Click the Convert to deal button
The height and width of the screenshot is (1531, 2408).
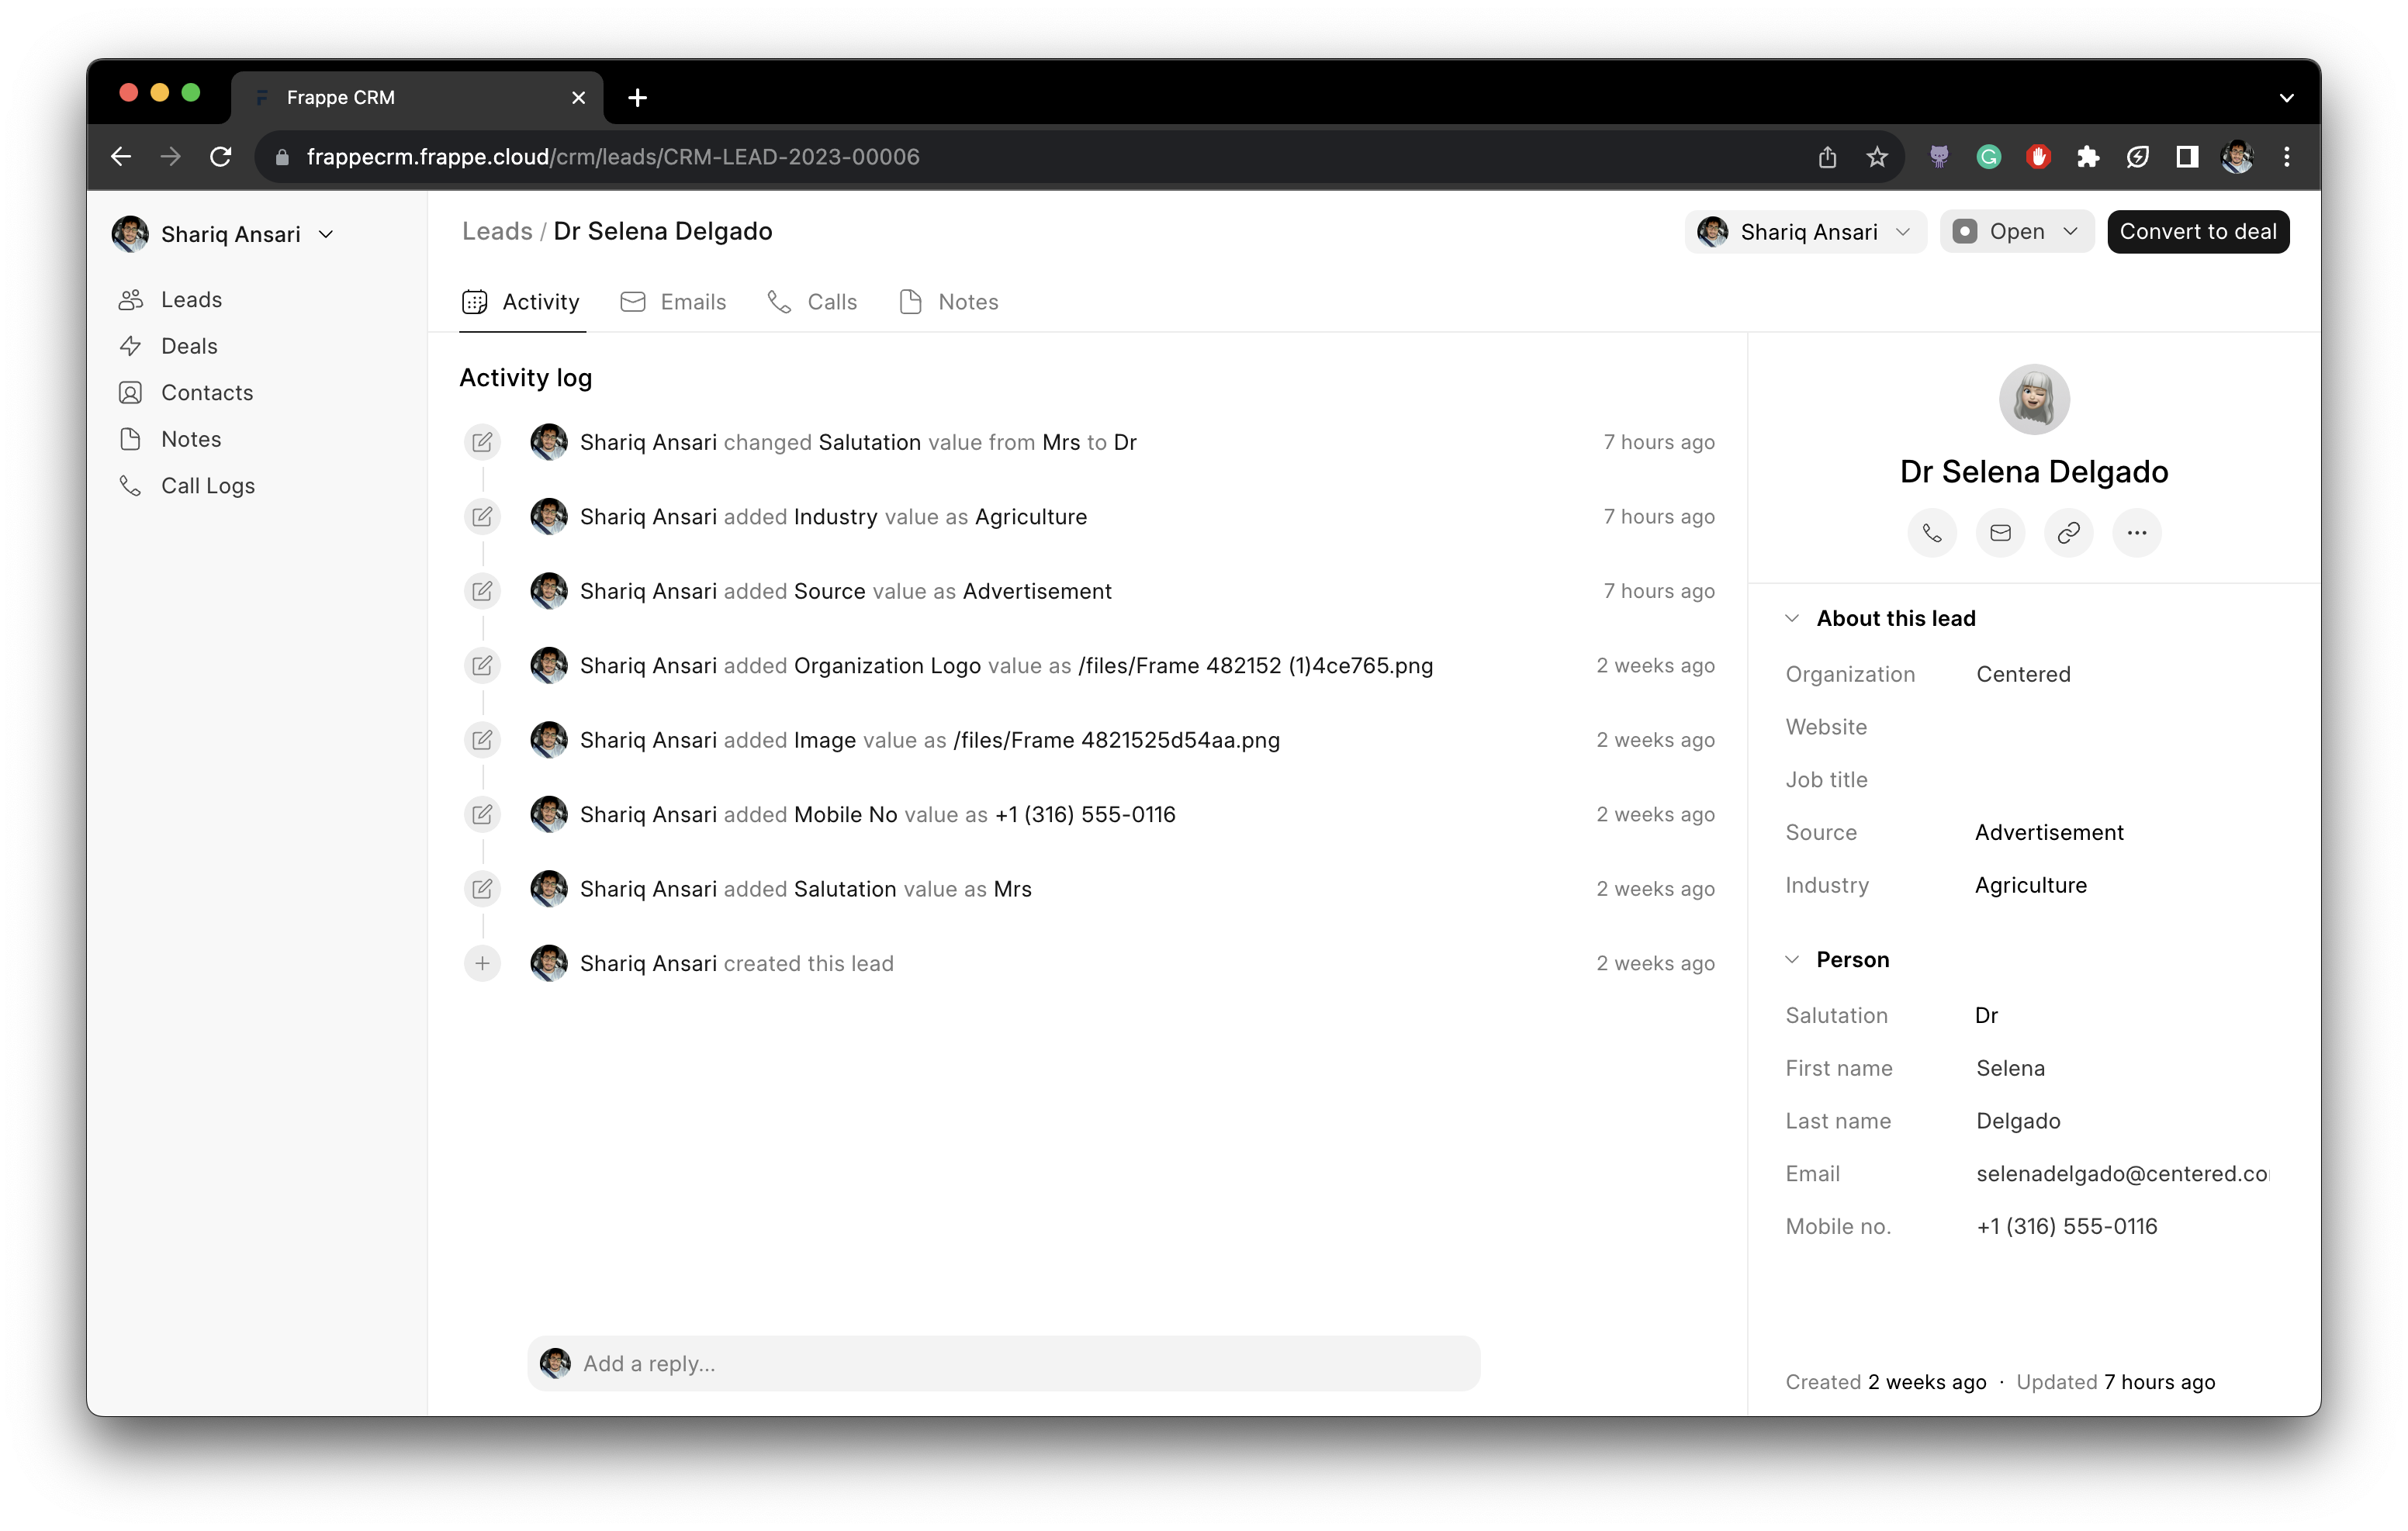(x=2197, y=231)
